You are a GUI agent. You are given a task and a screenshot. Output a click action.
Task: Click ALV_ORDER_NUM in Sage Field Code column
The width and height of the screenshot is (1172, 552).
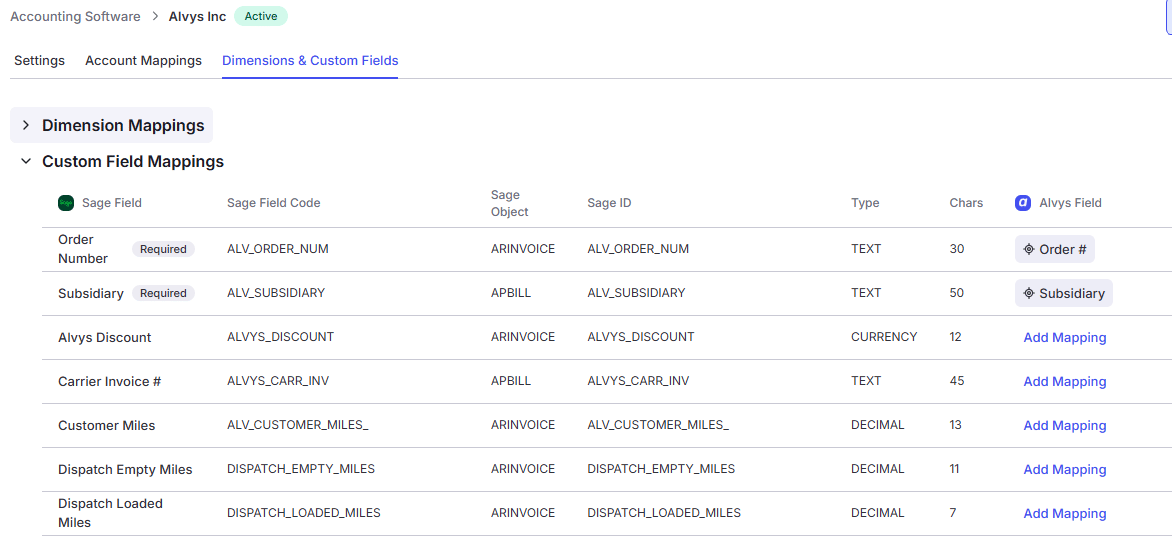click(278, 249)
